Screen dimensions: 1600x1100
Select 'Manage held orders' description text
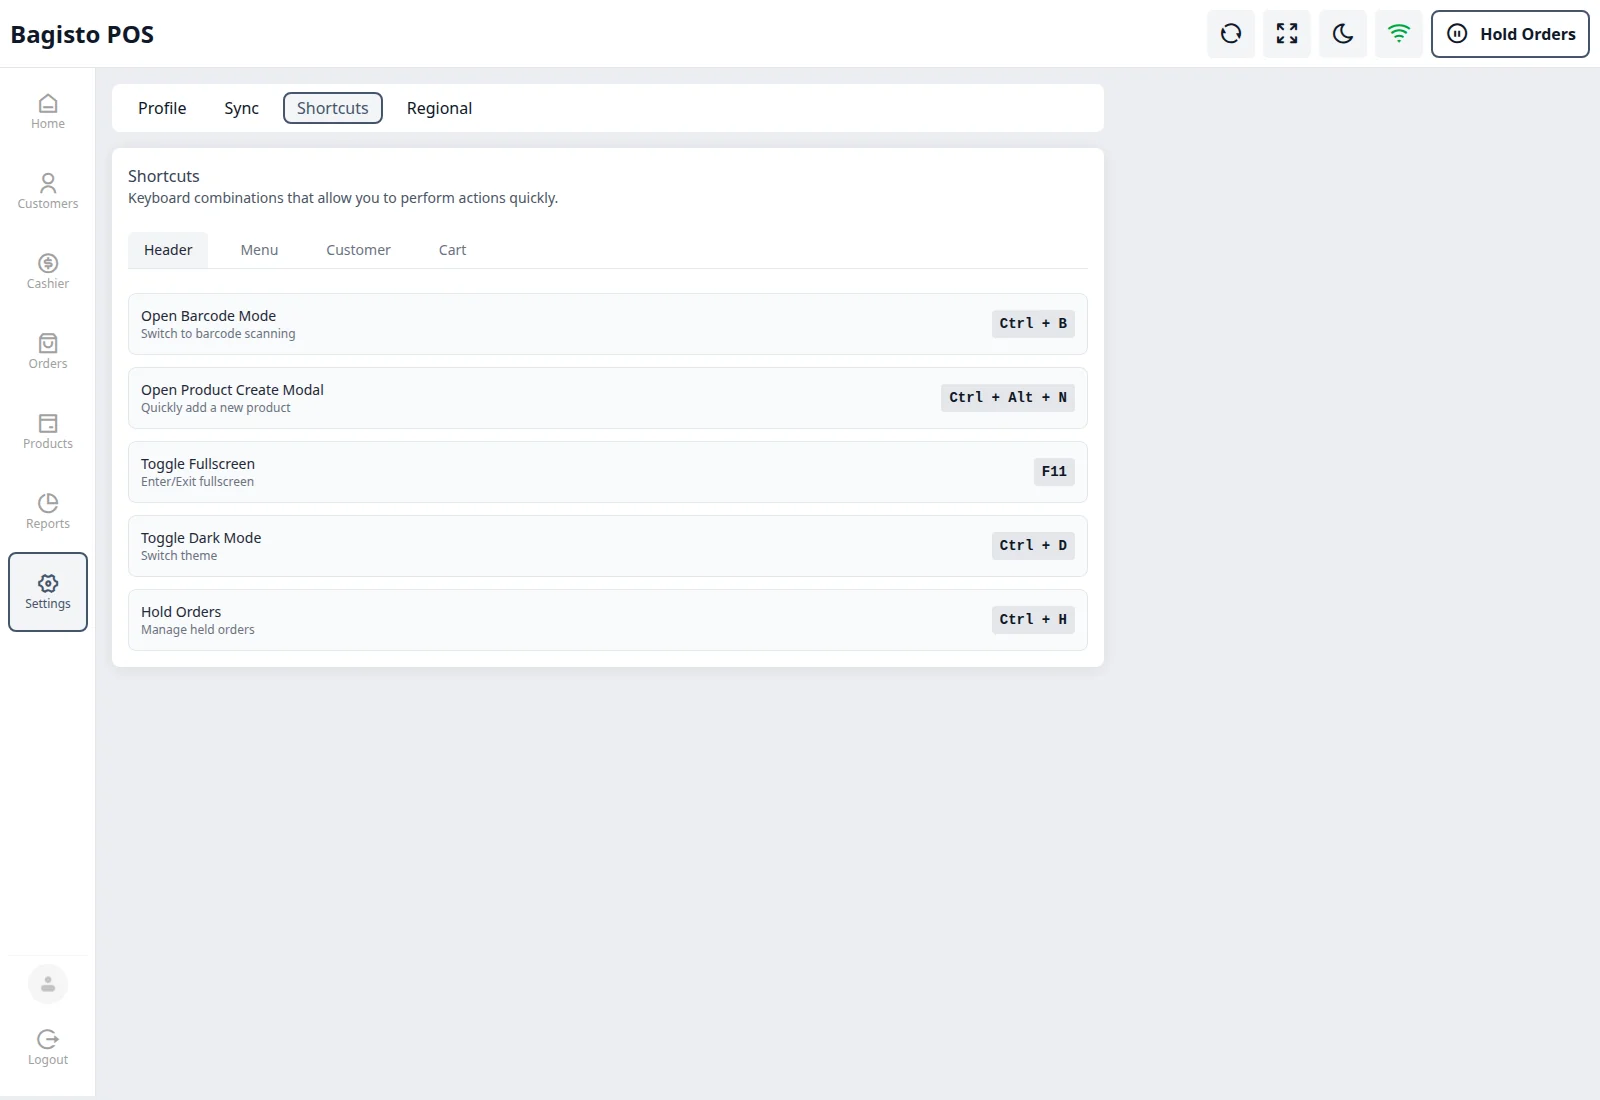198,630
